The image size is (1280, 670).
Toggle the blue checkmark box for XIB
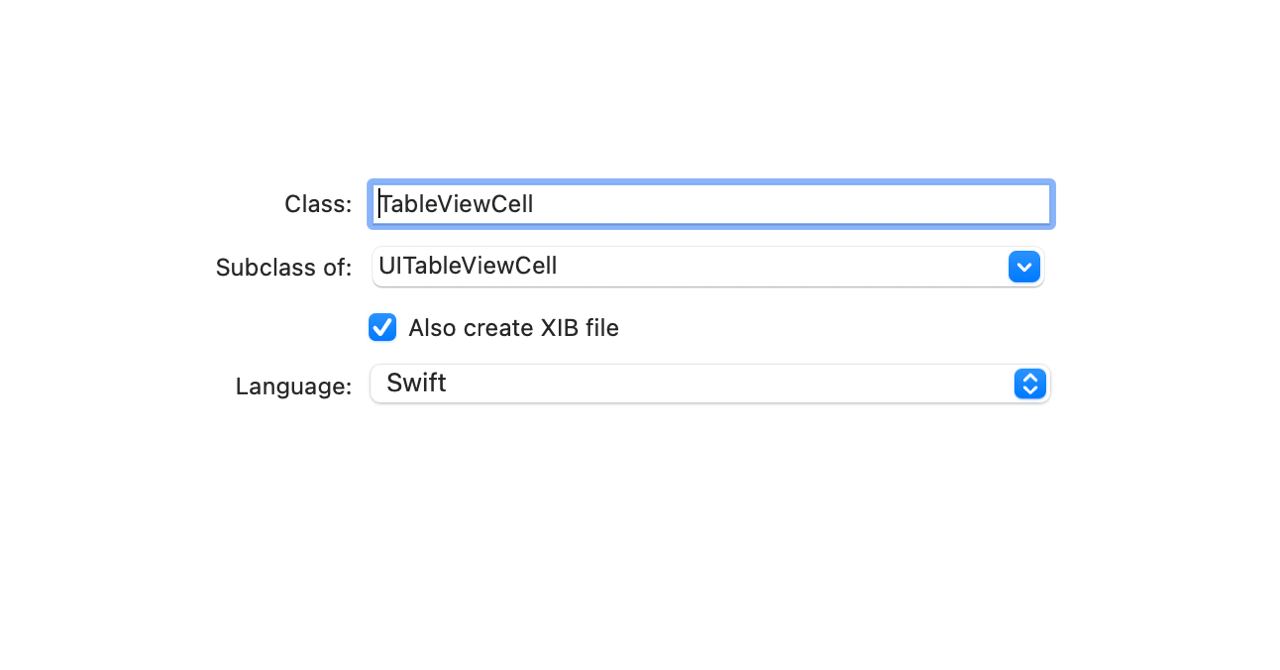pyautogui.click(x=382, y=327)
